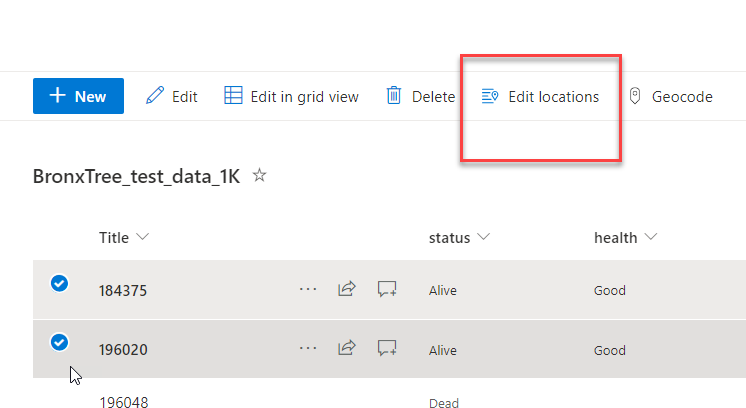Deselect row 196020 checkbox
746x408 pixels.
coord(59,343)
